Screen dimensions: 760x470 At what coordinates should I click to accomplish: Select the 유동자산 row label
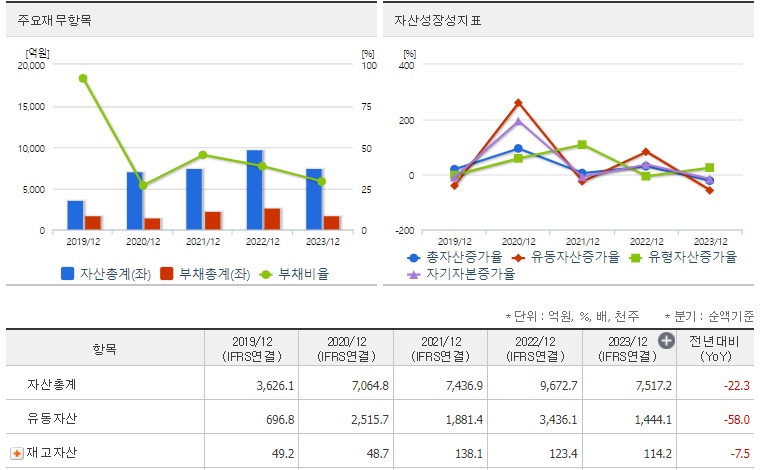[x=52, y=418]
